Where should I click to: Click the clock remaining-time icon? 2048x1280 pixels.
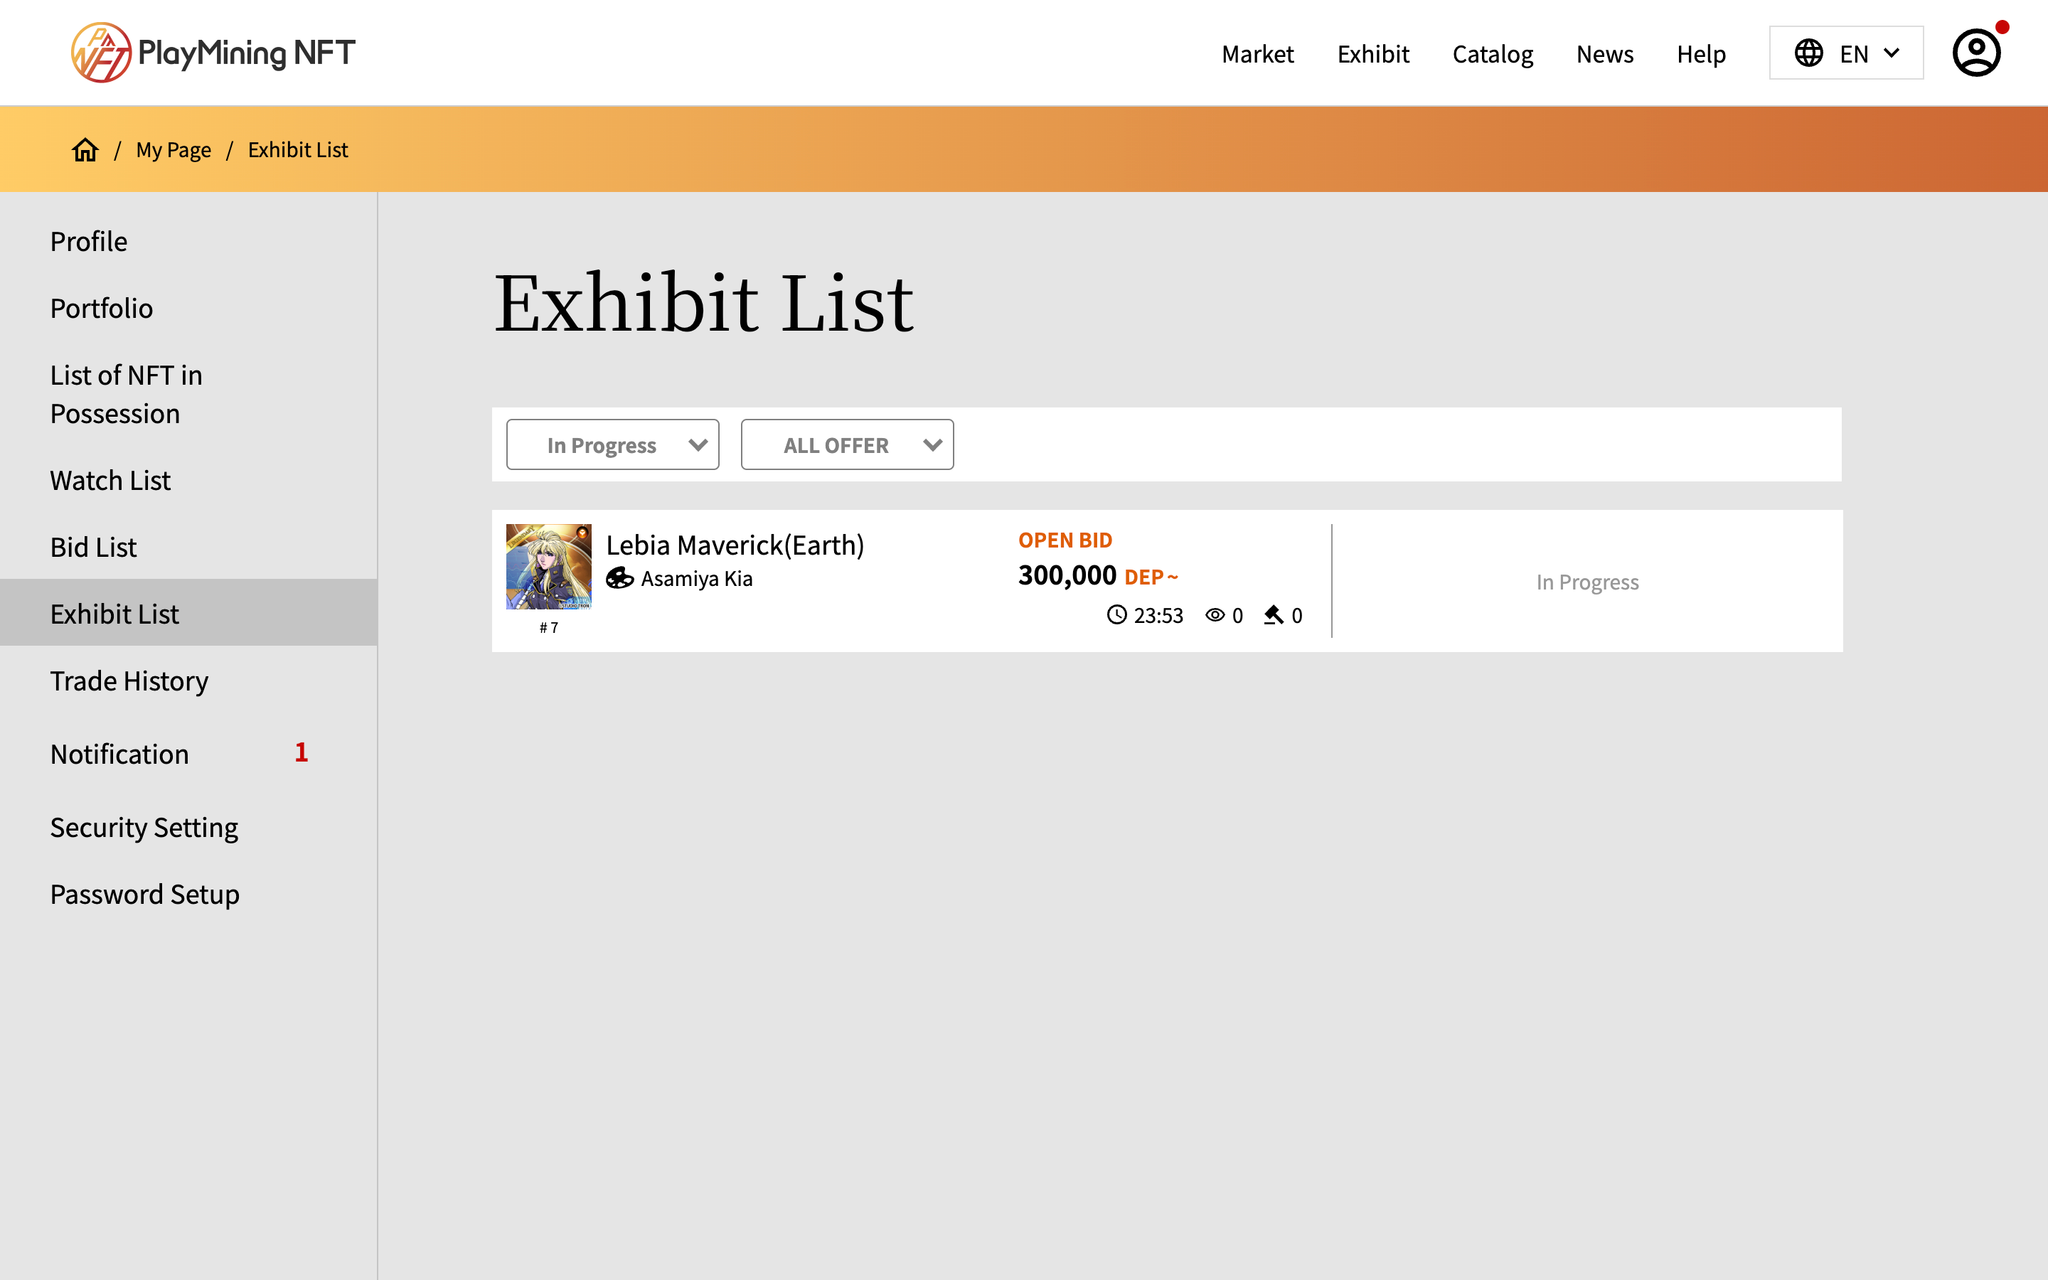click(x=1116, y=615)
